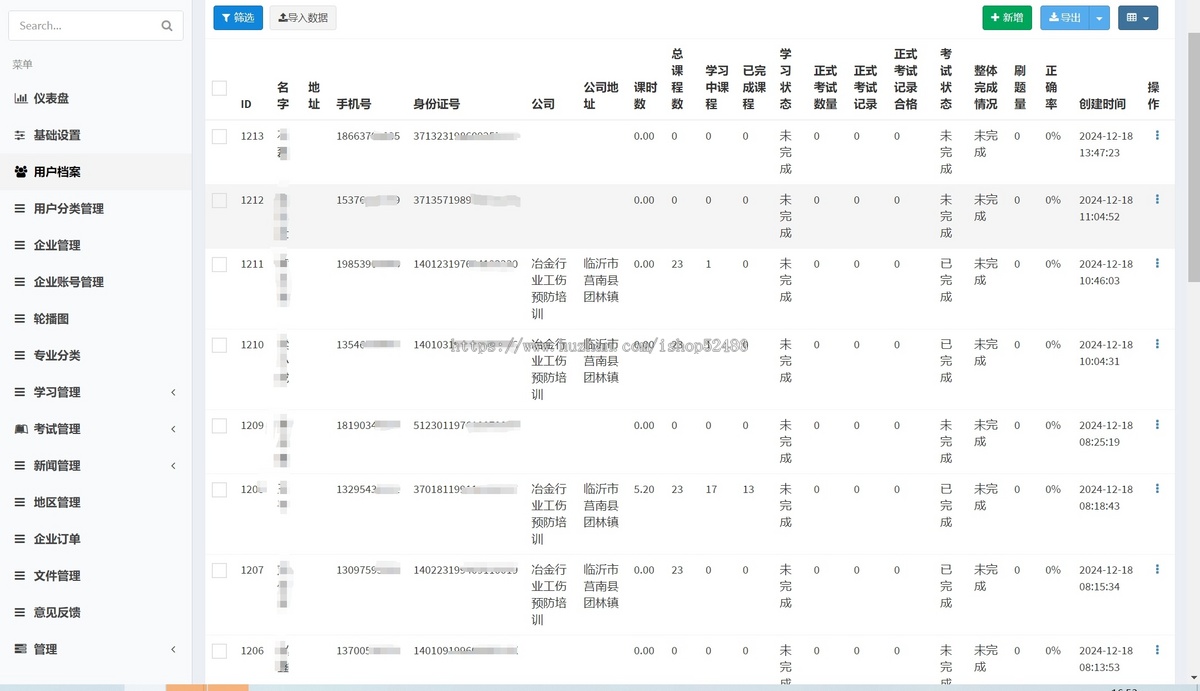Open 基础设置 menu item
This screenshot has width=1200, height=691.
pyautogui.click(x=57, y=135)
